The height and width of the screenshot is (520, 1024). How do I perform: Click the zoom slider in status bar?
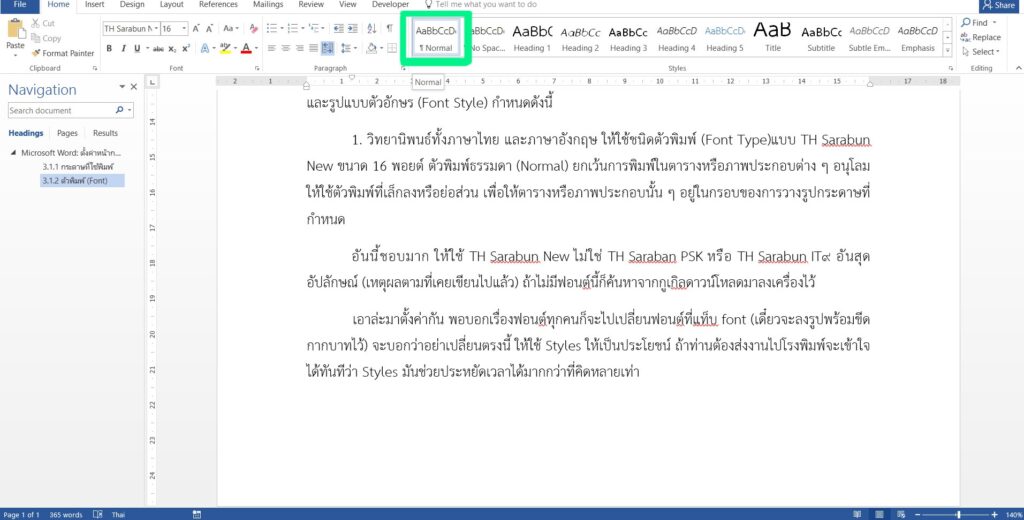[x=958, y=514]
